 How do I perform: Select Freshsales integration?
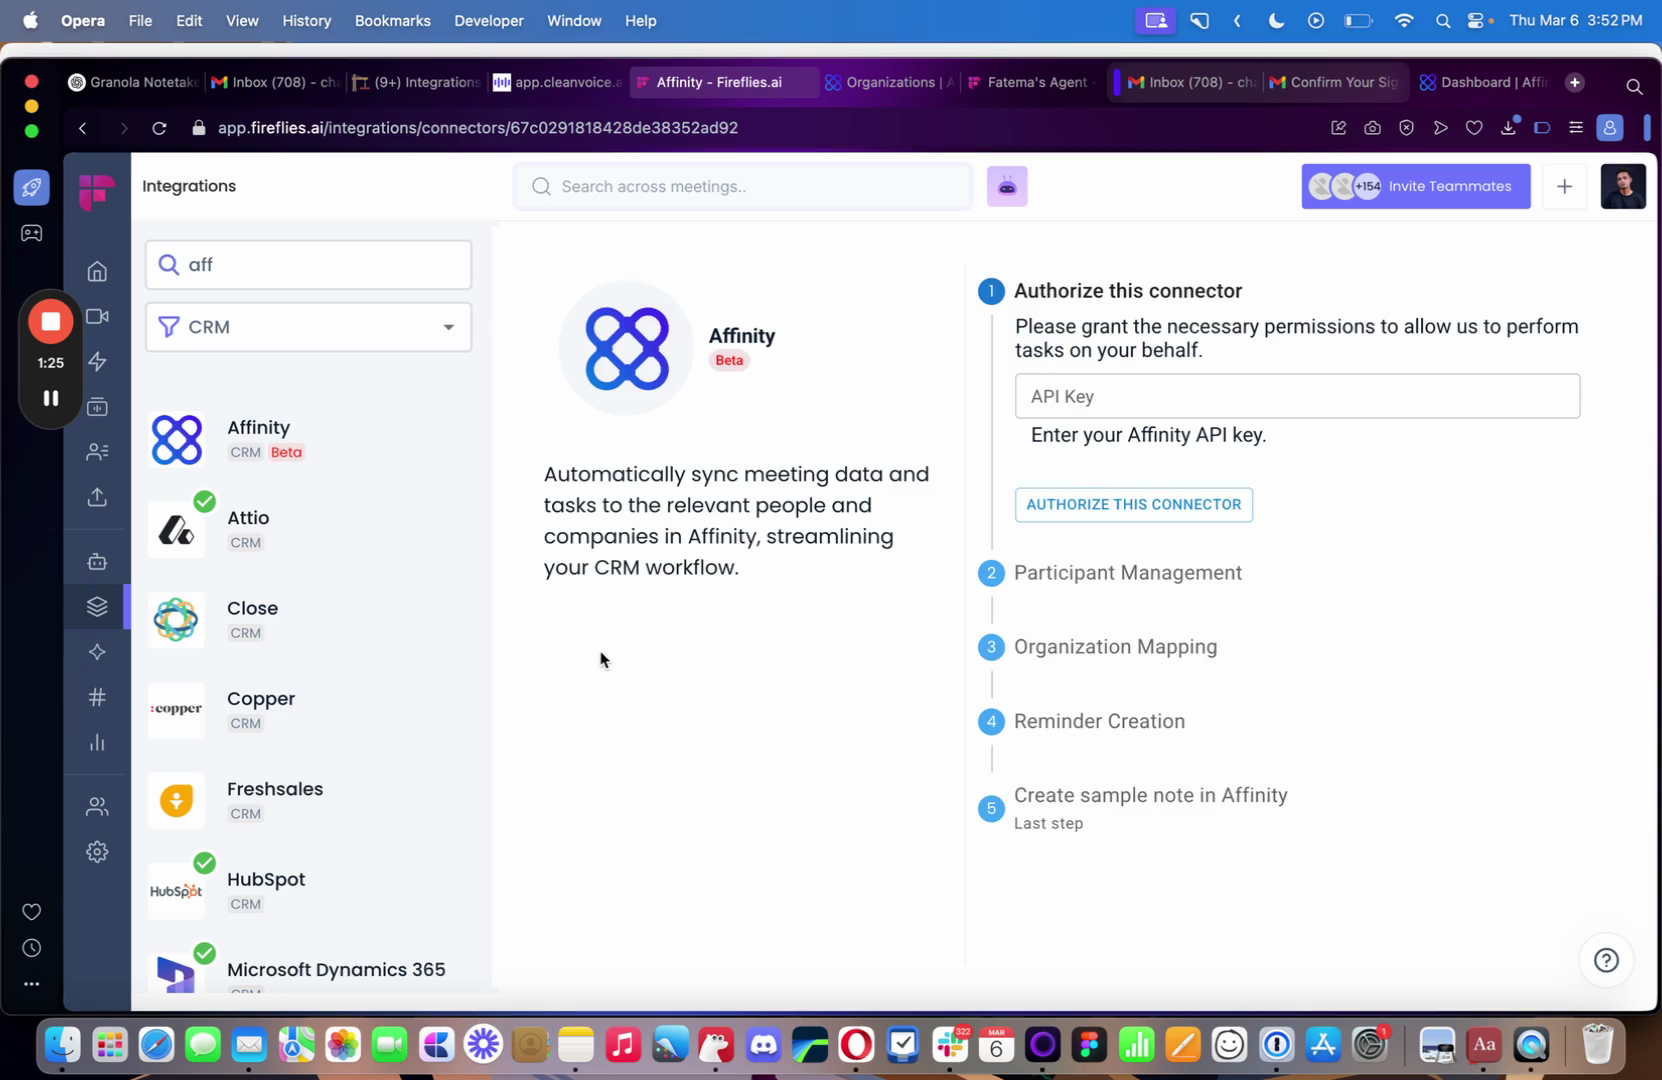click(x=310, y=800)
